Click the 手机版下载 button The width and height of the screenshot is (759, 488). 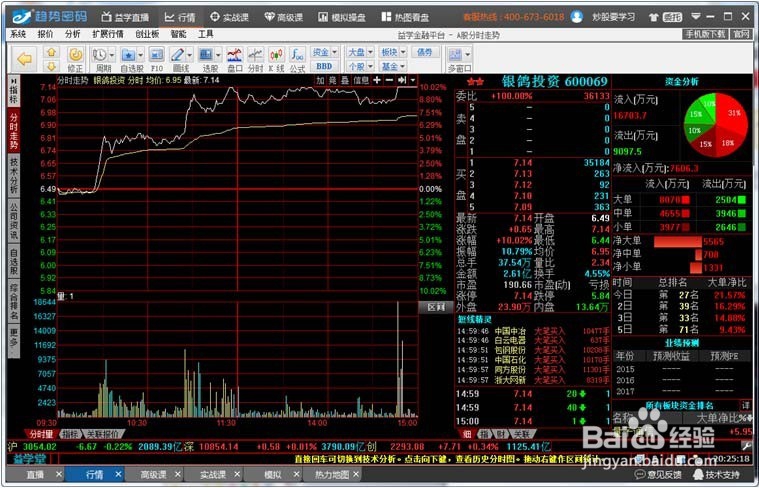coord(705,34)
